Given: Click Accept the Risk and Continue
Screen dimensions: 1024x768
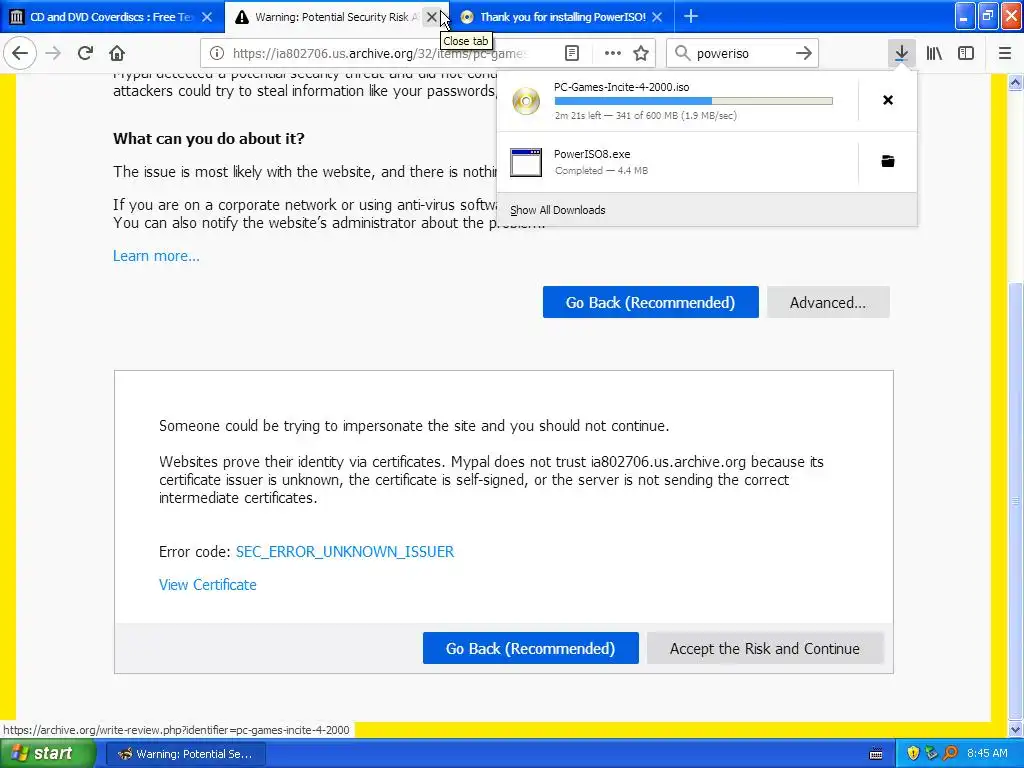Looking at the screenshot, I should (x=765, y=648).
